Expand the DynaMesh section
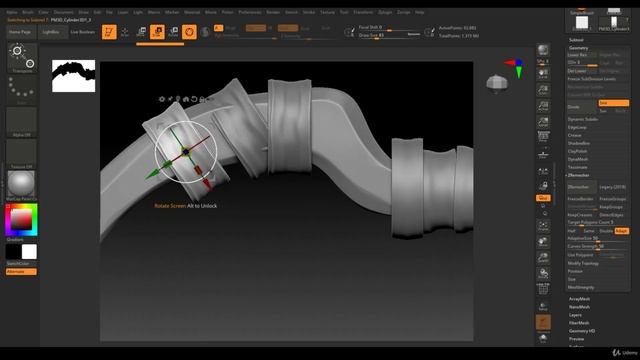The height and width of the screenshot is (360, 640). [x=578, y=159]
